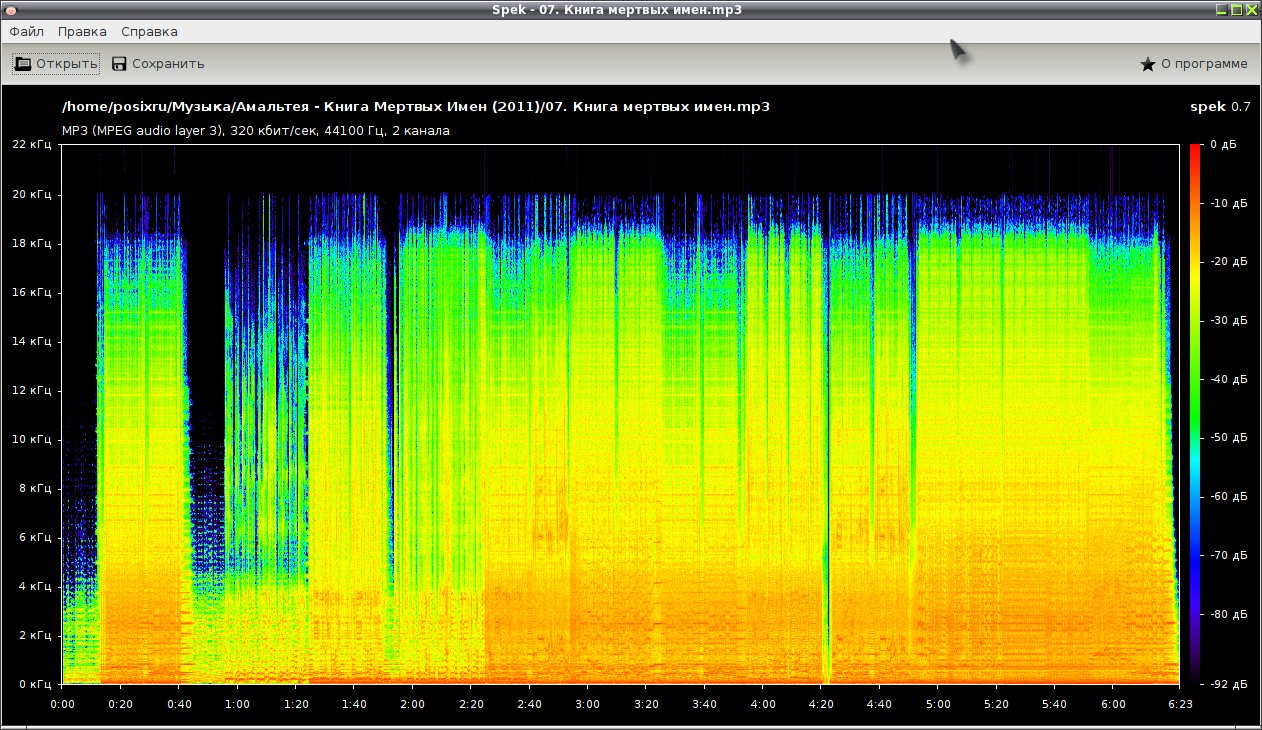Click the "6:23" end time label

[1180, 704]
